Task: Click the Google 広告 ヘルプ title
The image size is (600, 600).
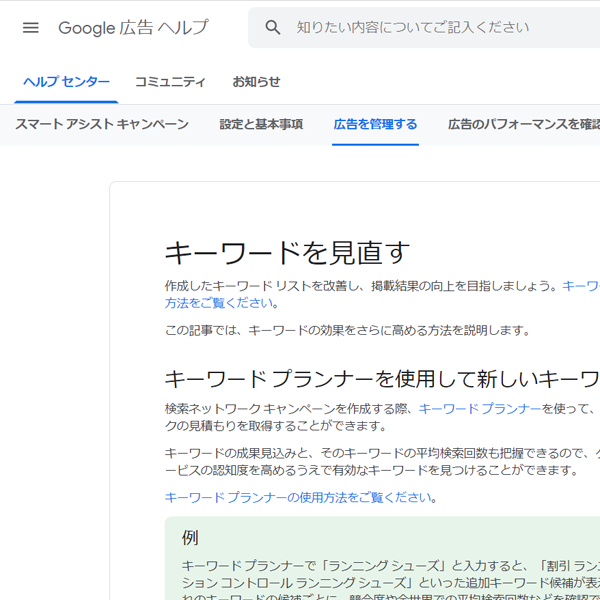Action: [133, 28]
